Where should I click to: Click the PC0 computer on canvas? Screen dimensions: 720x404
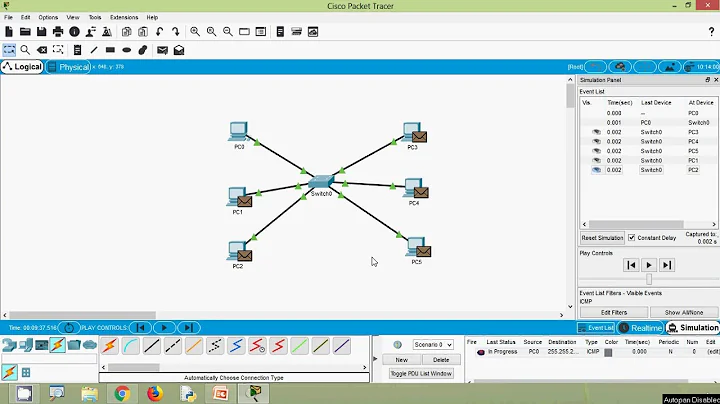pos(238,131)
